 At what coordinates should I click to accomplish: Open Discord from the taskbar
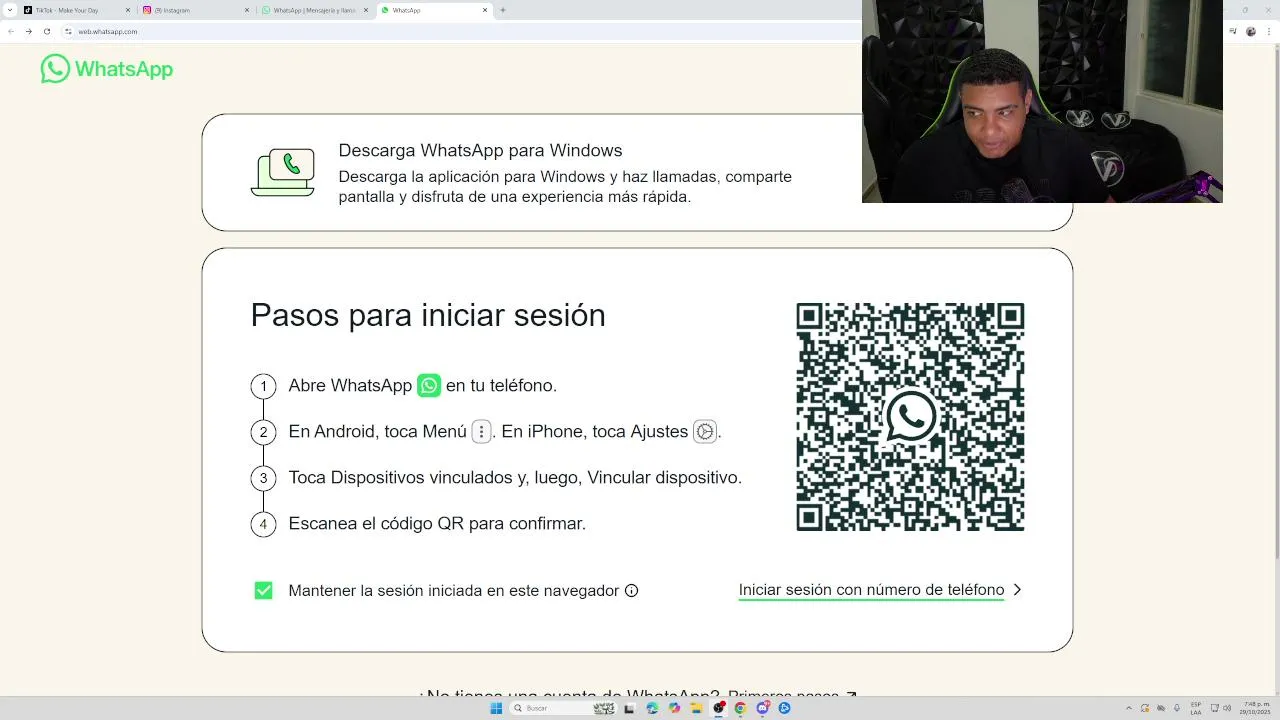coord(762,708)
